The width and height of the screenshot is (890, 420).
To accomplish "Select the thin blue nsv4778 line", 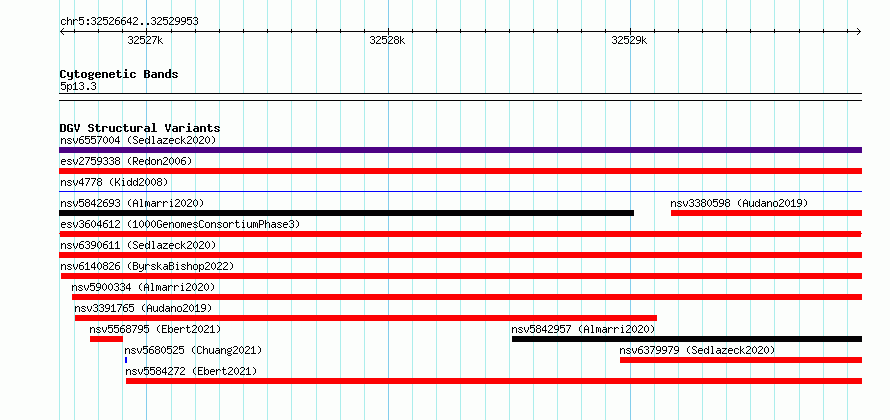I will coord(460,192).
